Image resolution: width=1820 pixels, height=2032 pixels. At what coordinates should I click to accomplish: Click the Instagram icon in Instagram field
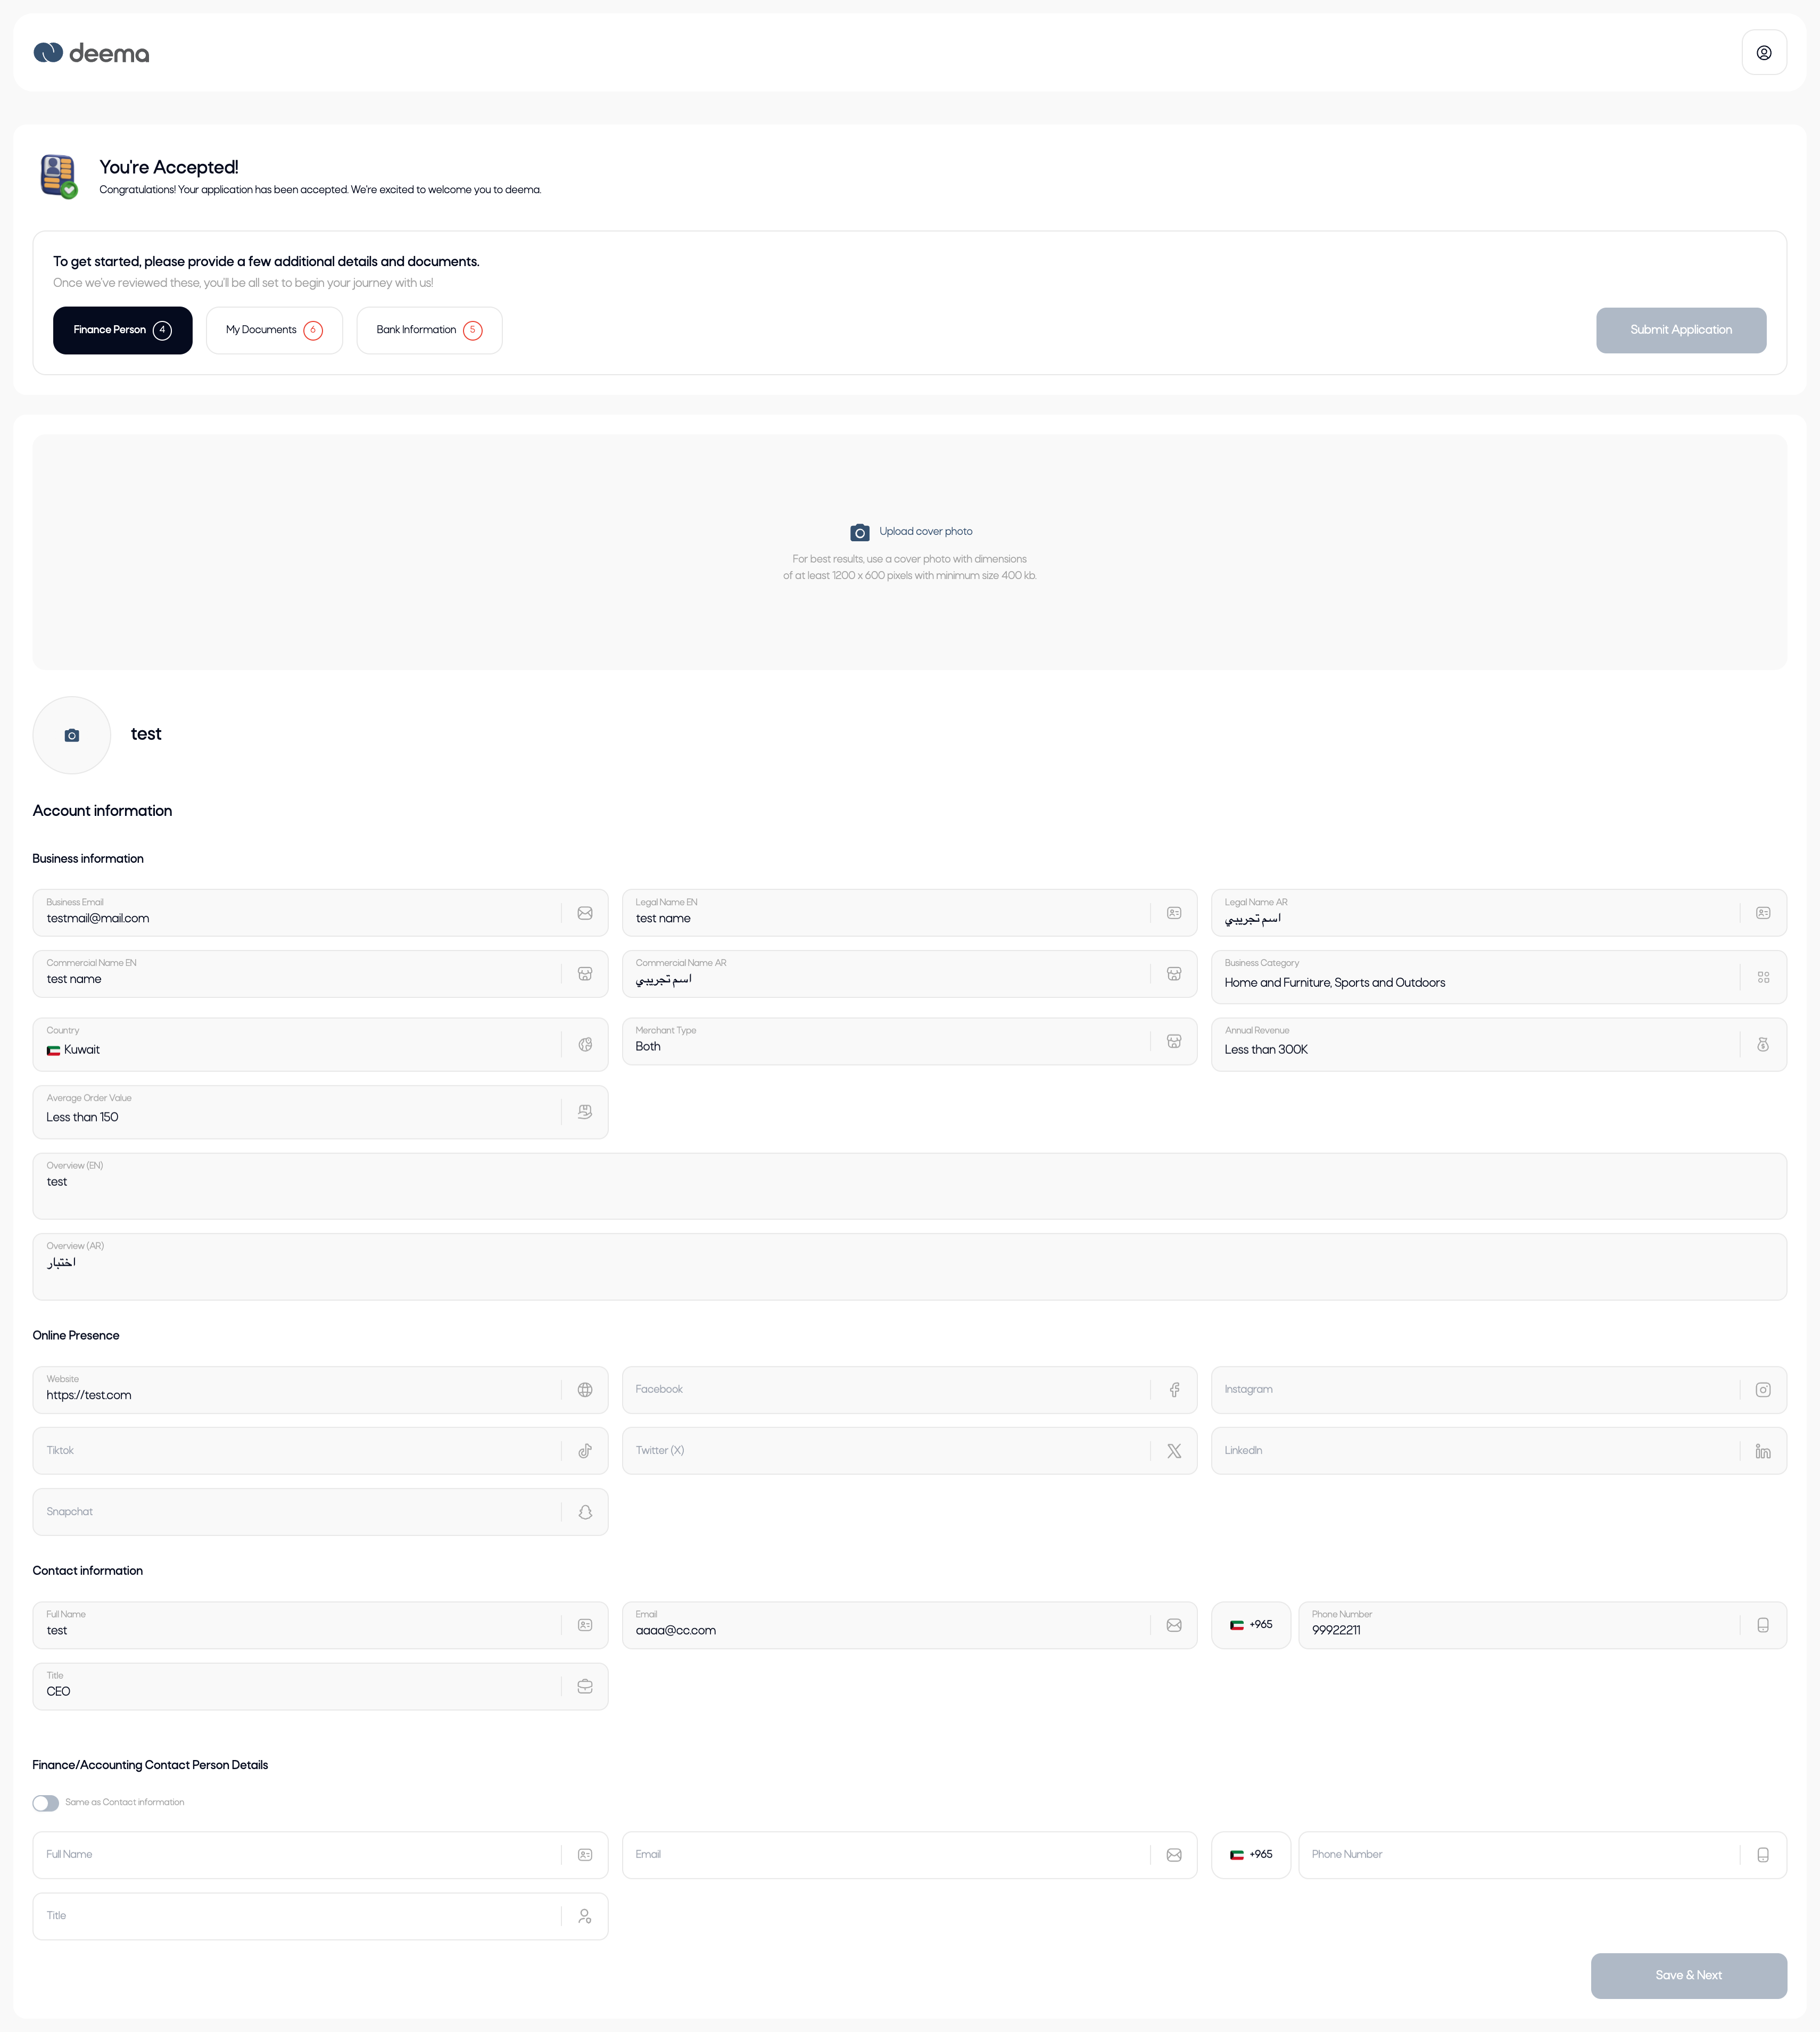1763,1390
